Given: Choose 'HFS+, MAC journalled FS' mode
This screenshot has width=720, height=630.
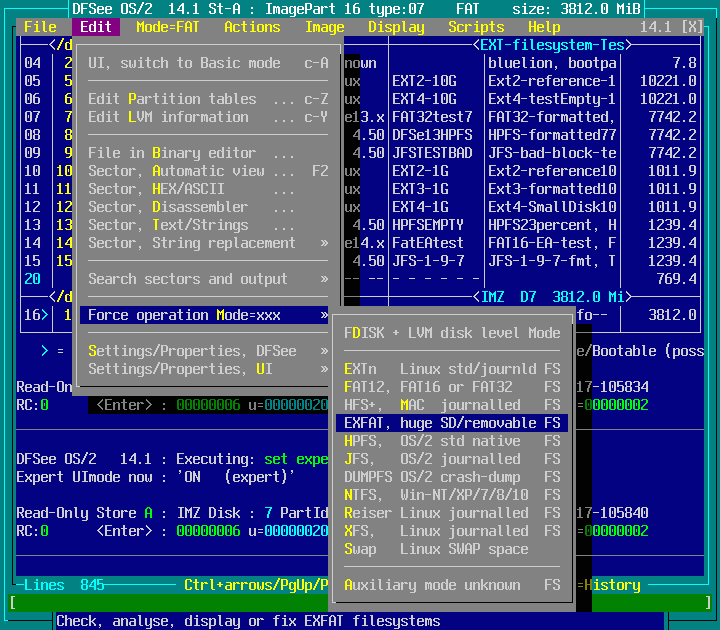Looking at the screenshot, I should pyautogui.click(x=452, y=405).
